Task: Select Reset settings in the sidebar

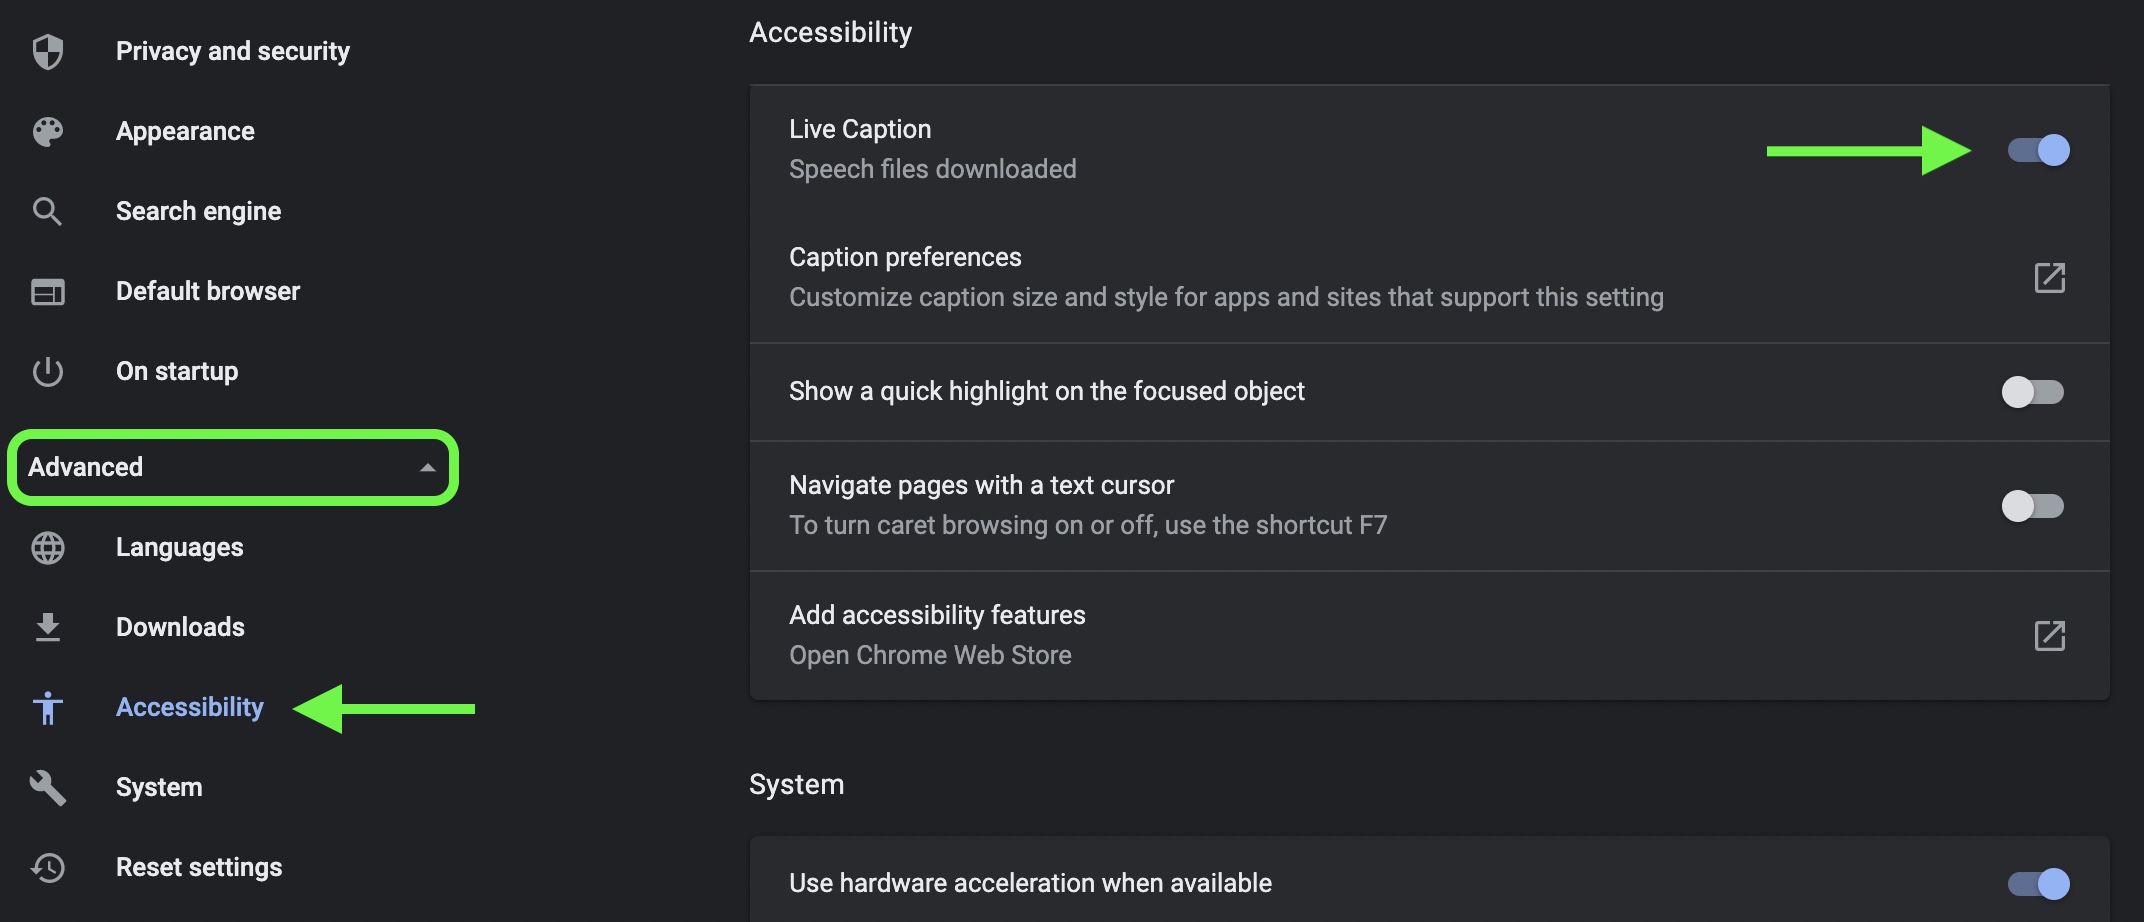Action: 198,867
